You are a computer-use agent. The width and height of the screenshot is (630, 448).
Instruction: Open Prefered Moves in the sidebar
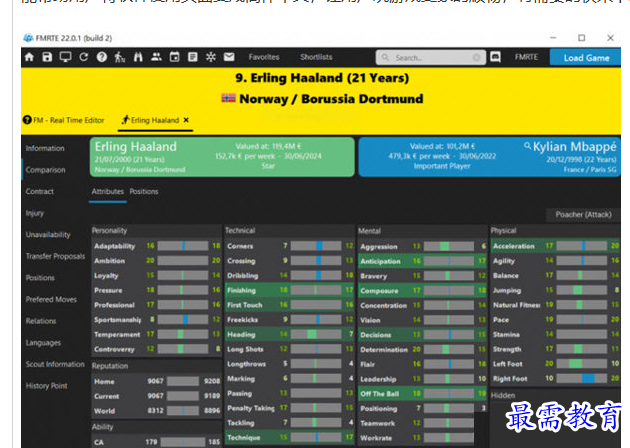click(51, 299)
